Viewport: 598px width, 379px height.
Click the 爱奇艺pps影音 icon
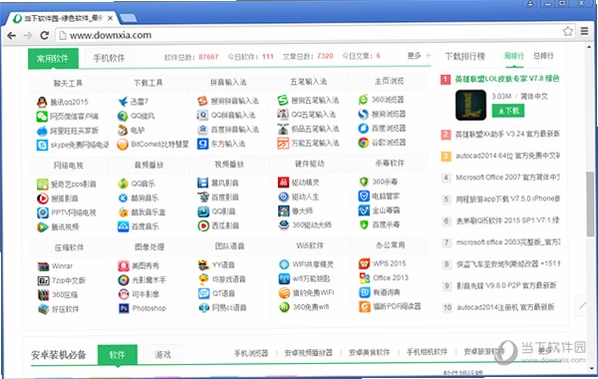coord(42,184)
